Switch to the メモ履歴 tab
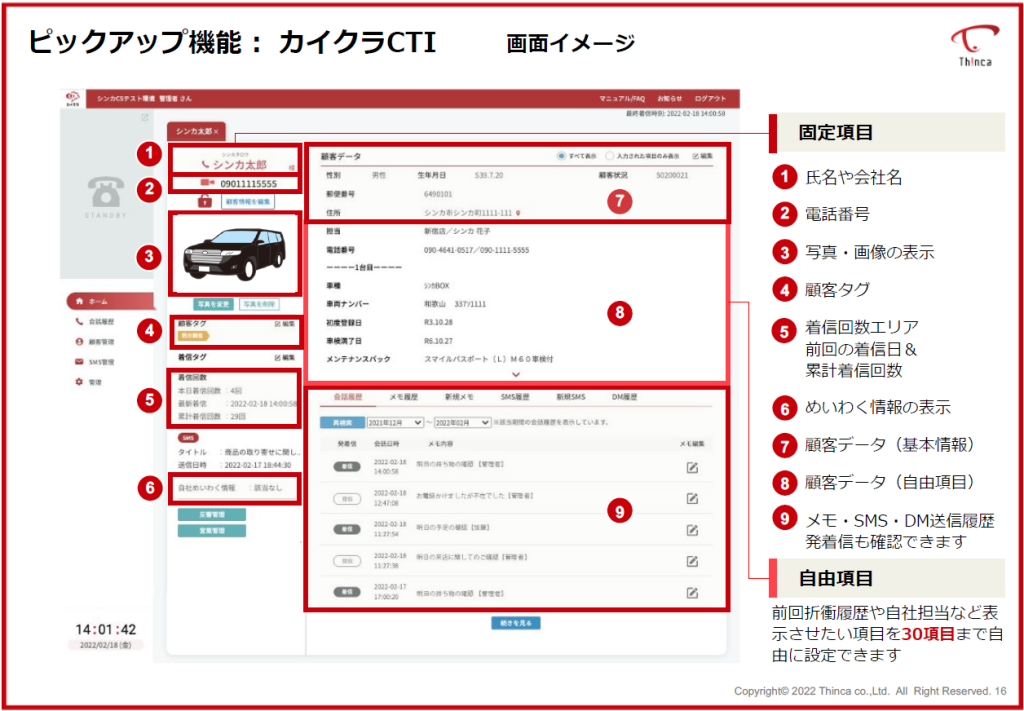1024x711 pixels. point(404,396)
